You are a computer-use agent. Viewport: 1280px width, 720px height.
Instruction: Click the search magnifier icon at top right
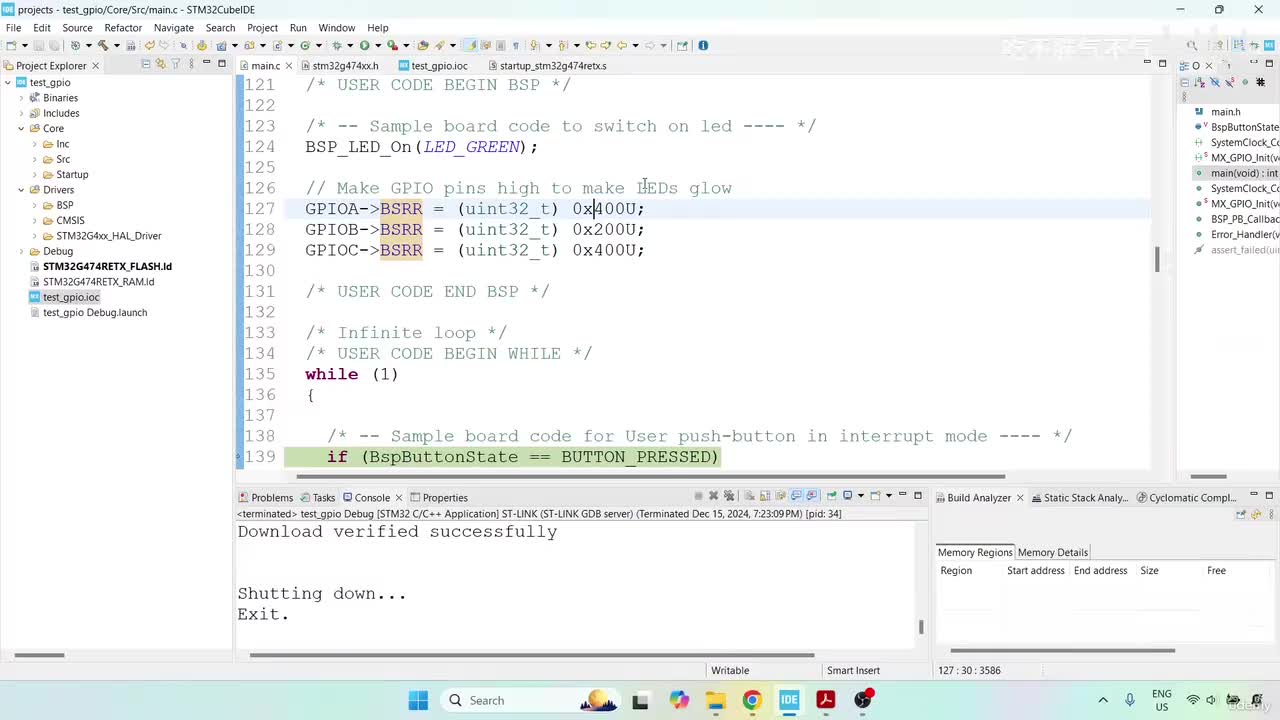tap(1192, 45)
